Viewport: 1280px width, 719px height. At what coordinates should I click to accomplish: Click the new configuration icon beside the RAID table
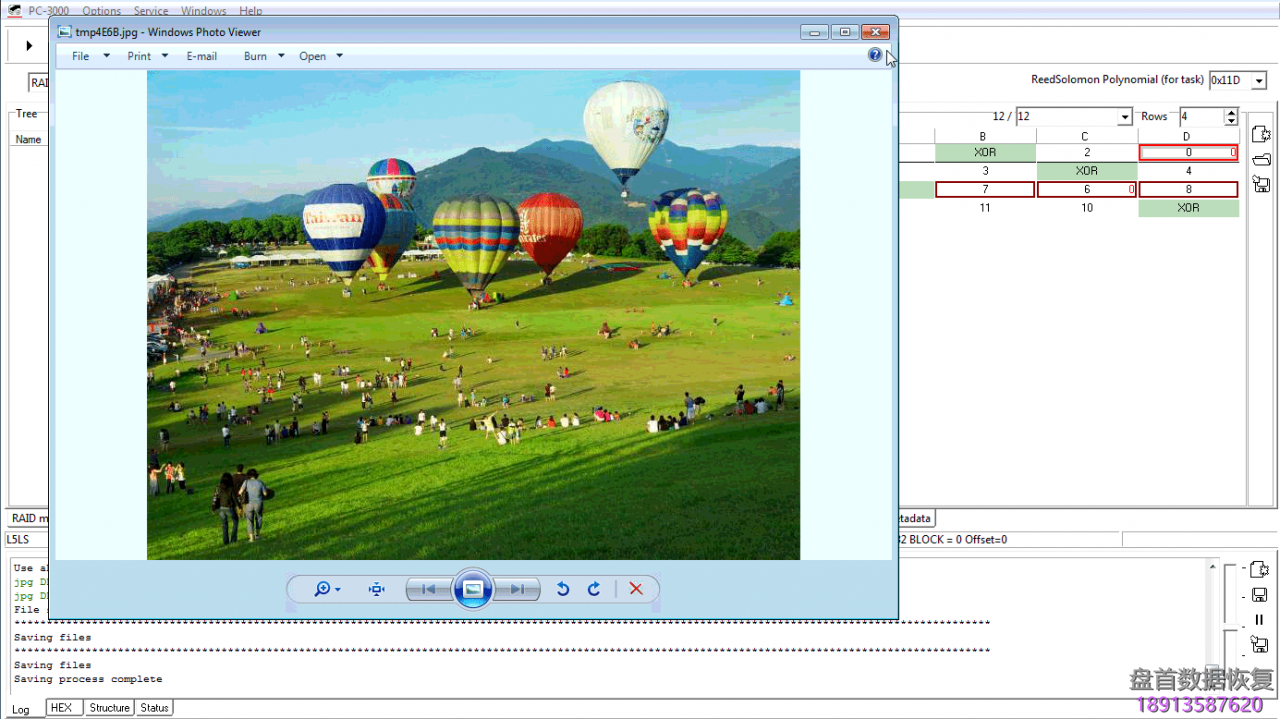point(1261,134)
